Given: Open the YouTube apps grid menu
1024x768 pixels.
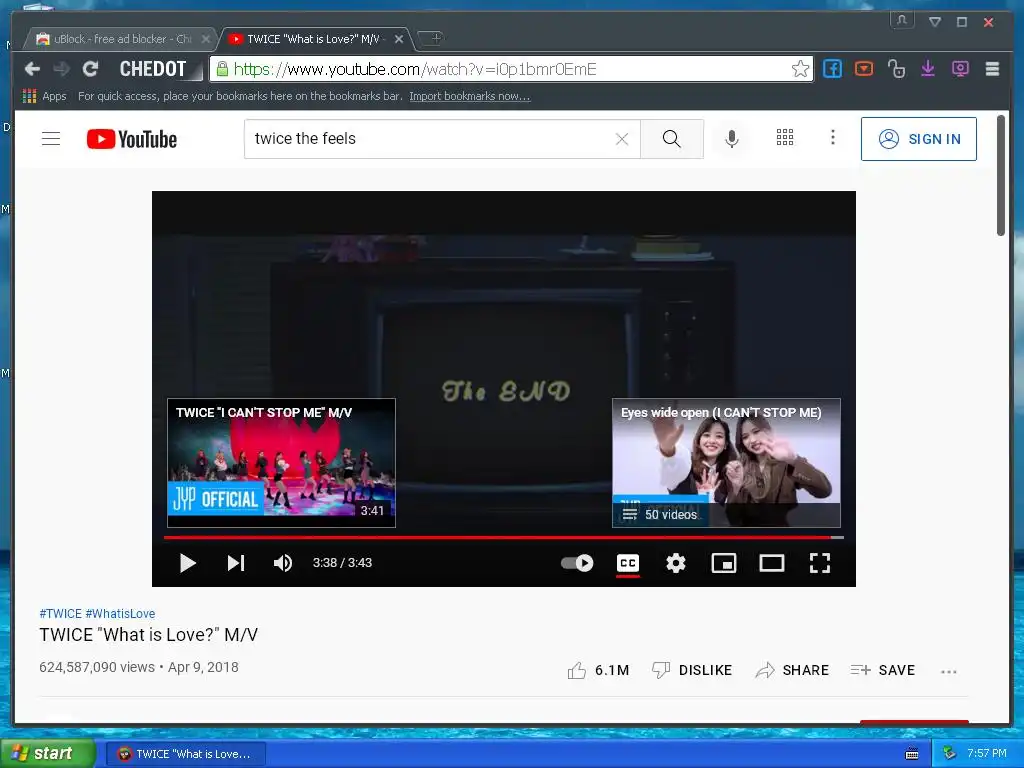Looking at the screenshot, I should pyautogui.click(x=784, y=137).
